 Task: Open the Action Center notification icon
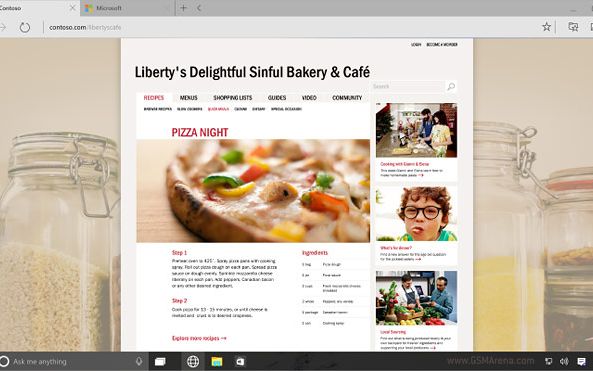pyautogui.click(x=581, y=362)
